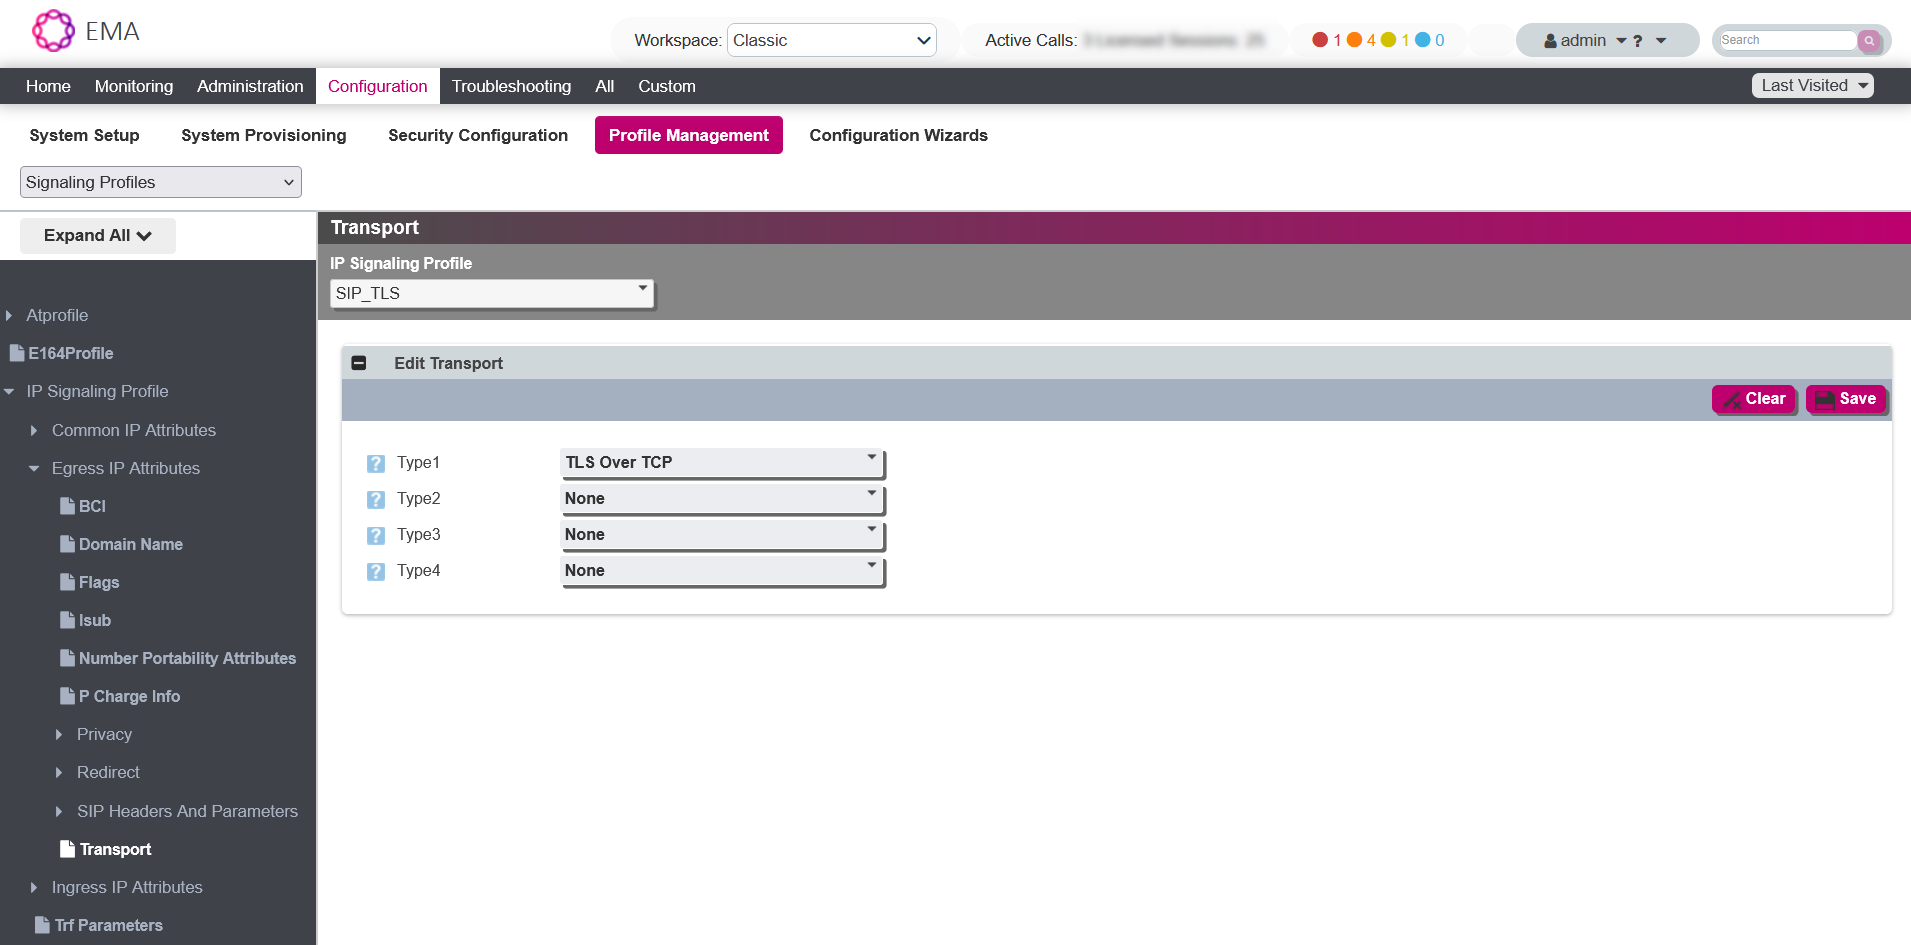Open the Workspace Classic dropdown
1911x945 pixels.
point(831,40)
